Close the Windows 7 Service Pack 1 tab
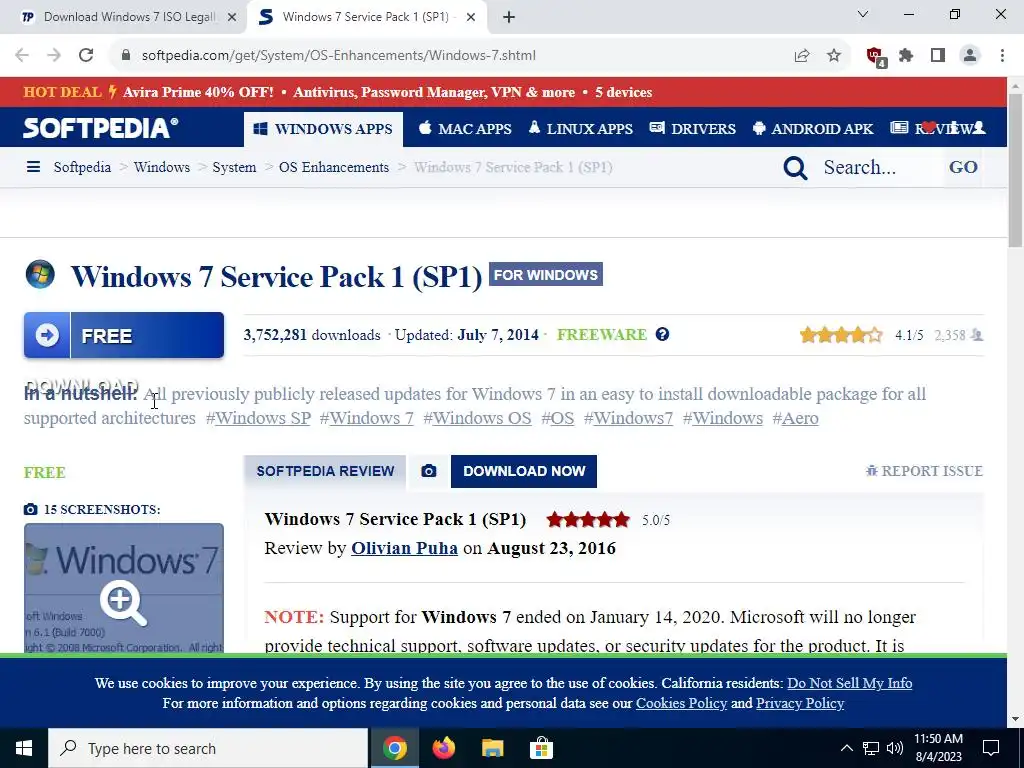1024x768 pixels. click(471, 18)
